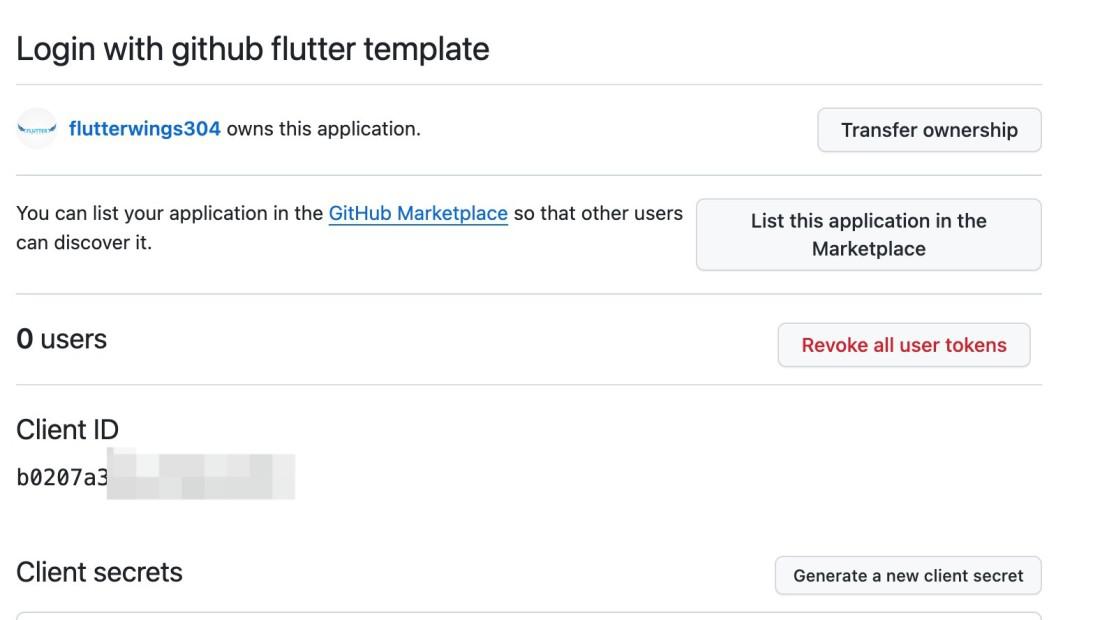This screenshot has height=620, width=1100.
Task: Generate a new client secret
Action: (908, 575)
